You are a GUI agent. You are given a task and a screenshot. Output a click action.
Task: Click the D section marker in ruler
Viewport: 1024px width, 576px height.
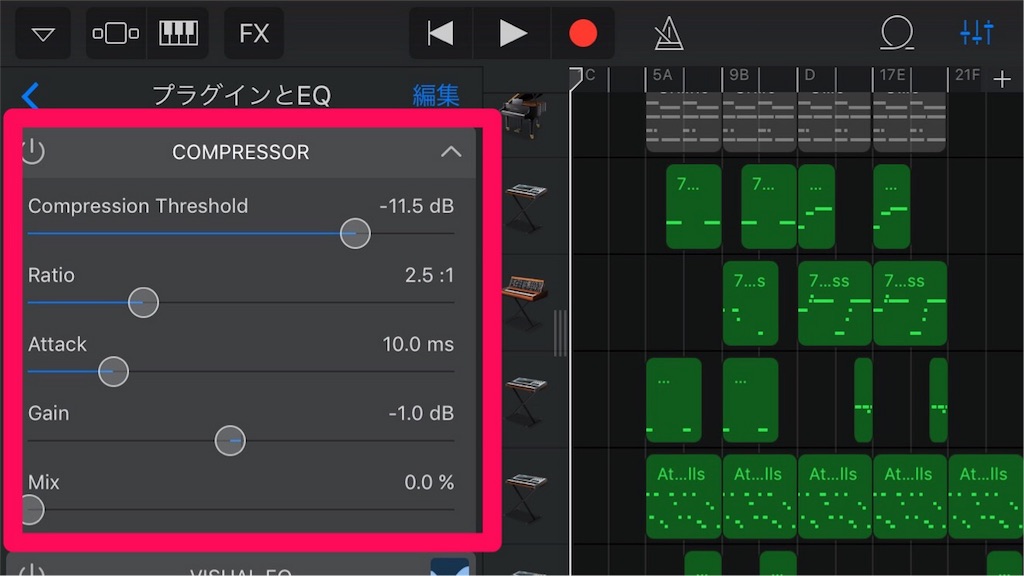810,75
